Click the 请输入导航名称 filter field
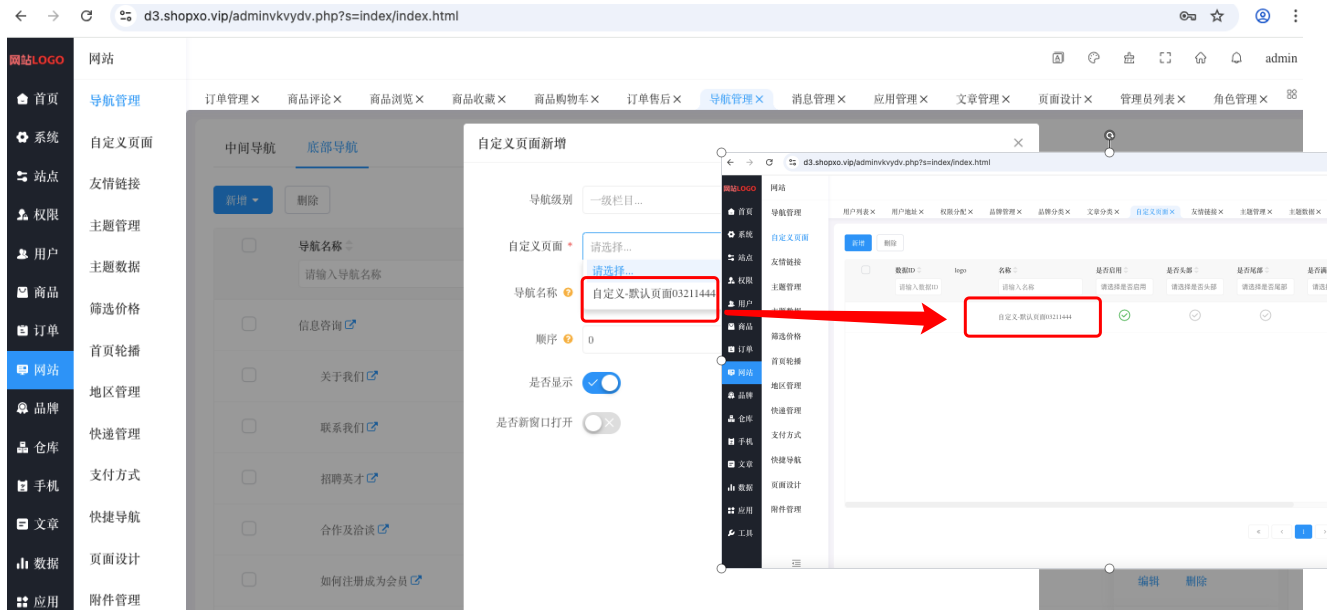This screenshot has height=614, width=1331. [x=381, y=274]
